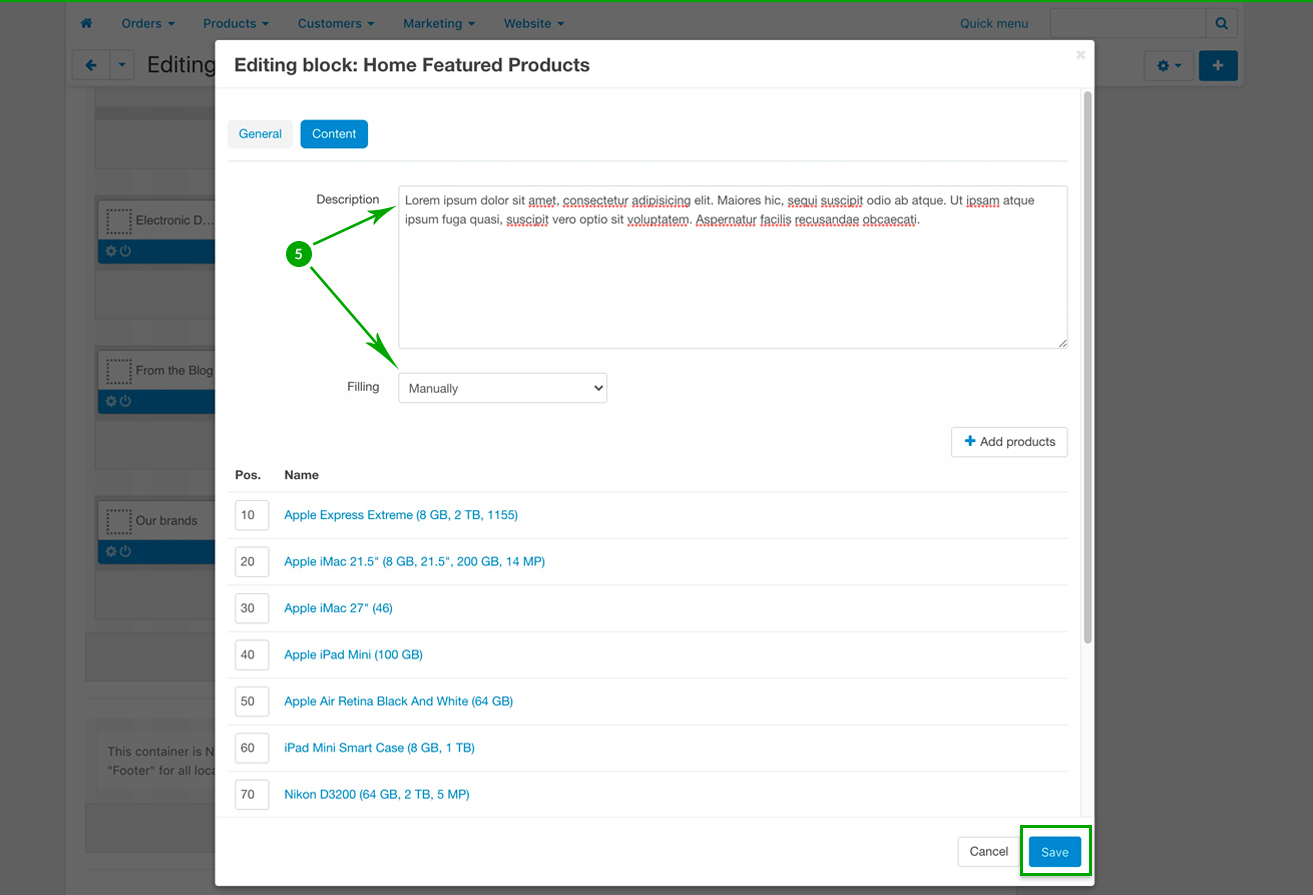Screen dimensions: 1313x895
Task: Open settings gear on Electronic D… block
Action: [111, 251]
